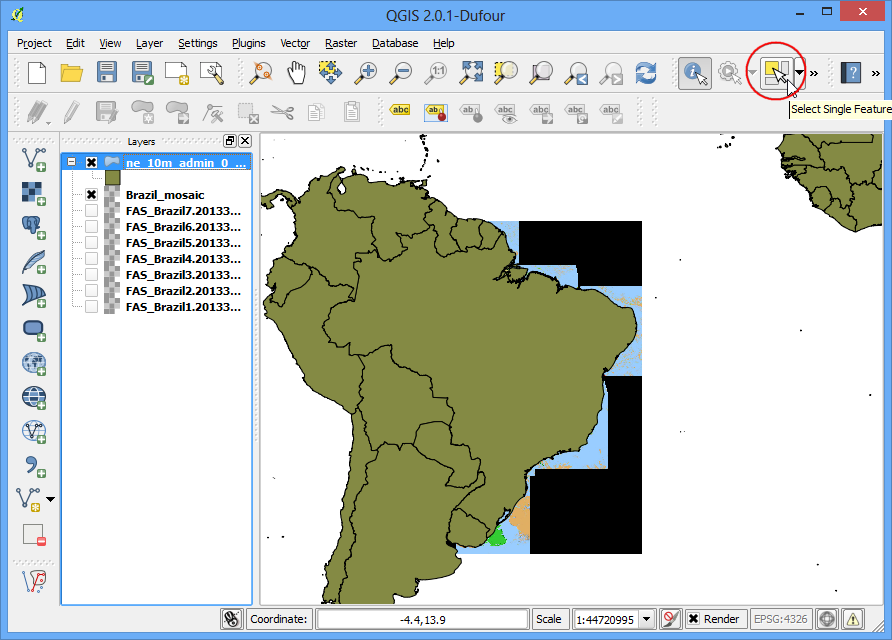Click Add Vector Layer icon in sidebar

[34, 159]
